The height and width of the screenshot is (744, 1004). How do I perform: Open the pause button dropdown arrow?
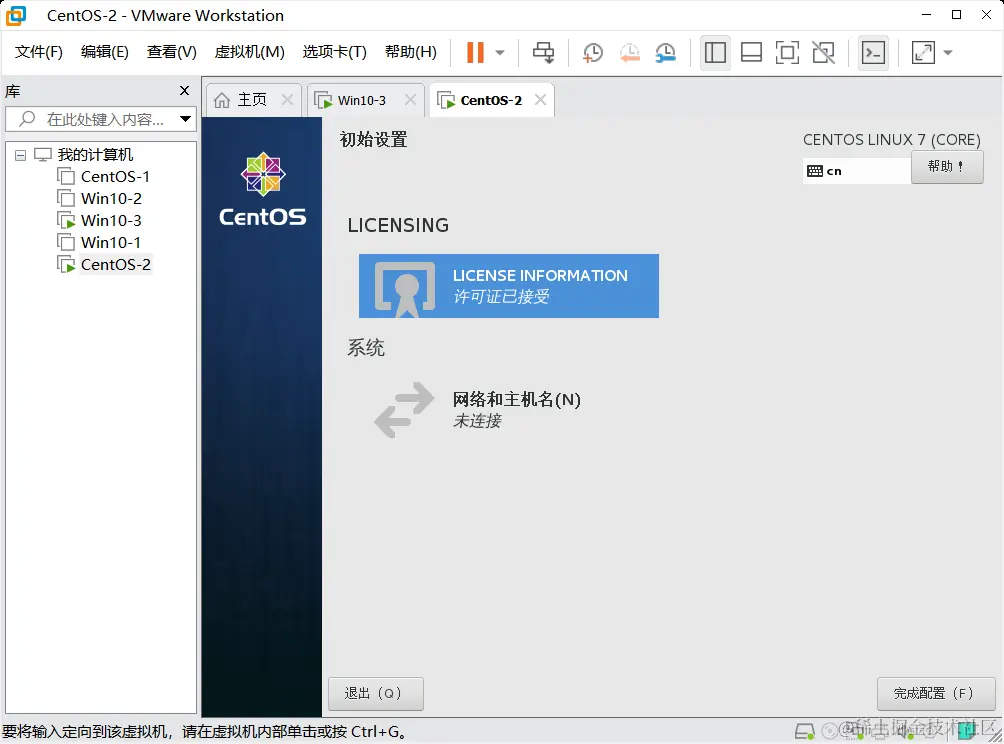(x=500, y=53)
